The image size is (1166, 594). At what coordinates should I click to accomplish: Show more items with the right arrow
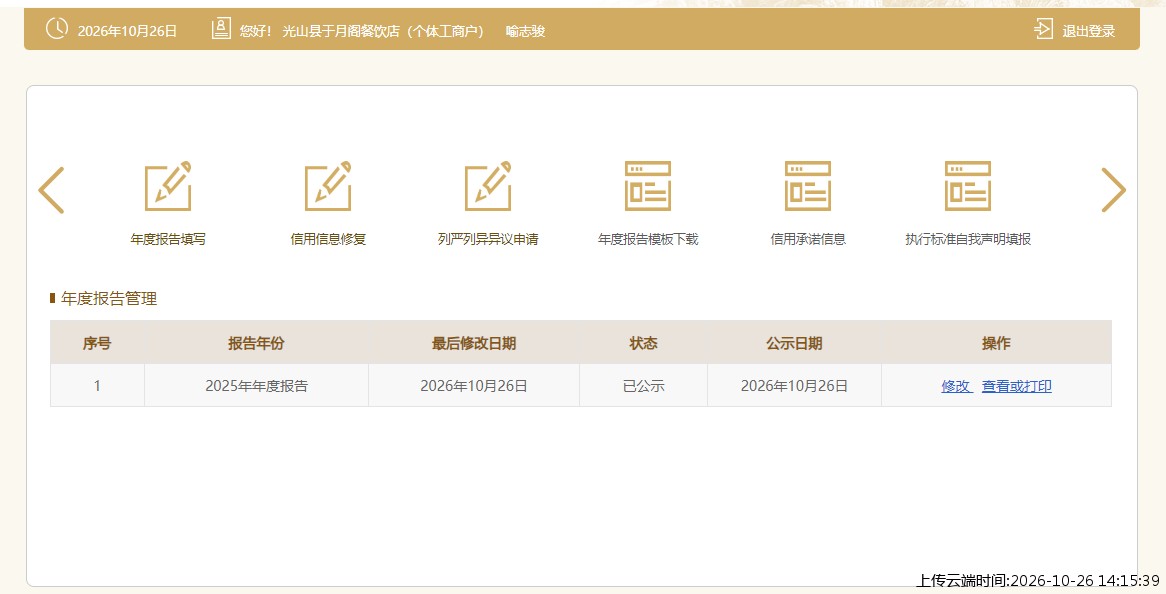tap(1113, 190)
